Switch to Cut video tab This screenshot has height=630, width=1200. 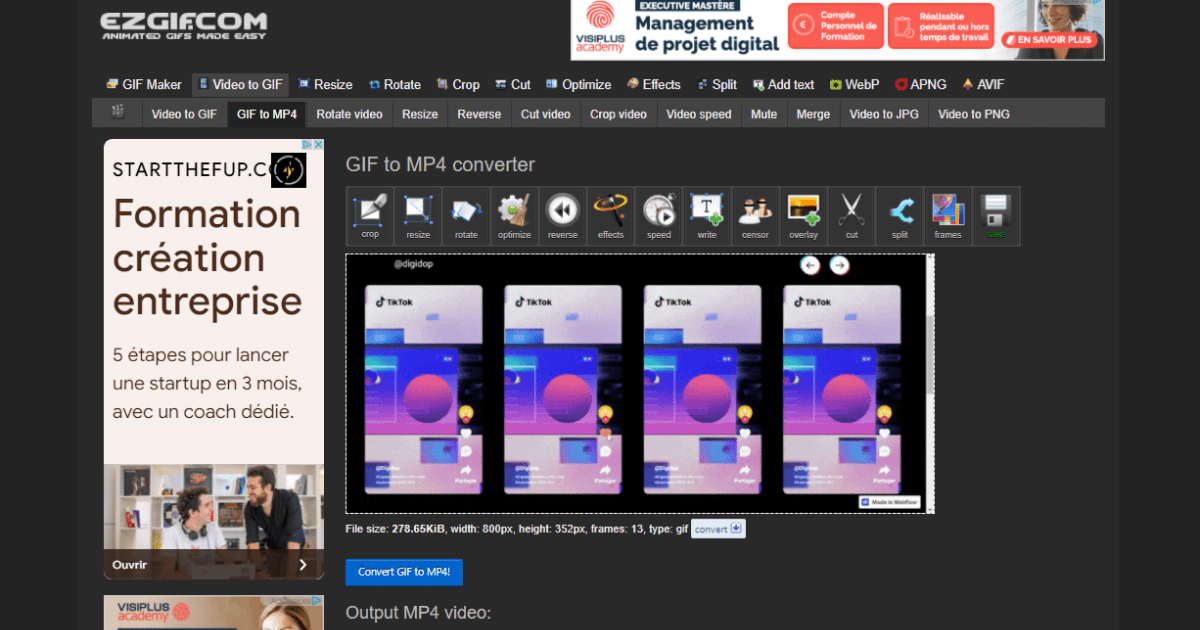pyautogui.click(x=545, y=114)
